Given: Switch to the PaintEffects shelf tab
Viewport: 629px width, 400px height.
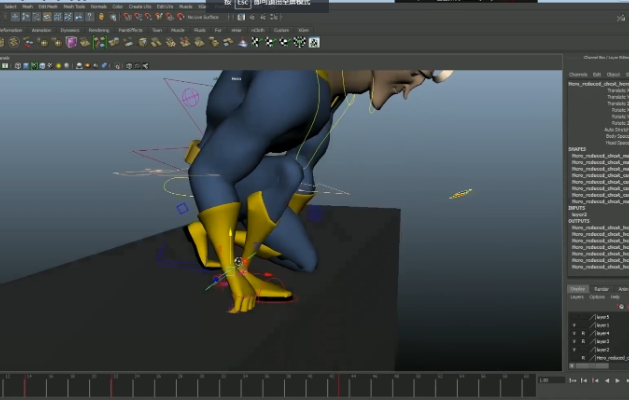Looking at the screenshot, I should click(130, 30).
